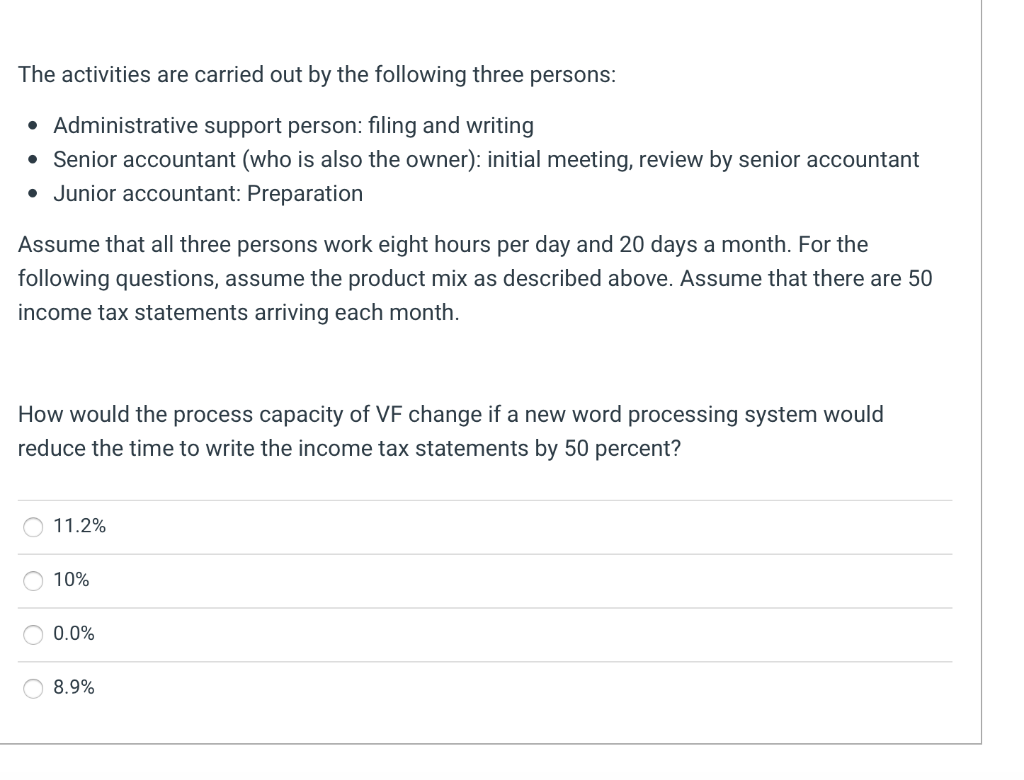Image resolution: width=1024 pixels, height=780 pixels.
Task: Click the question text about VF process capacity
Action: click(450, 431)
